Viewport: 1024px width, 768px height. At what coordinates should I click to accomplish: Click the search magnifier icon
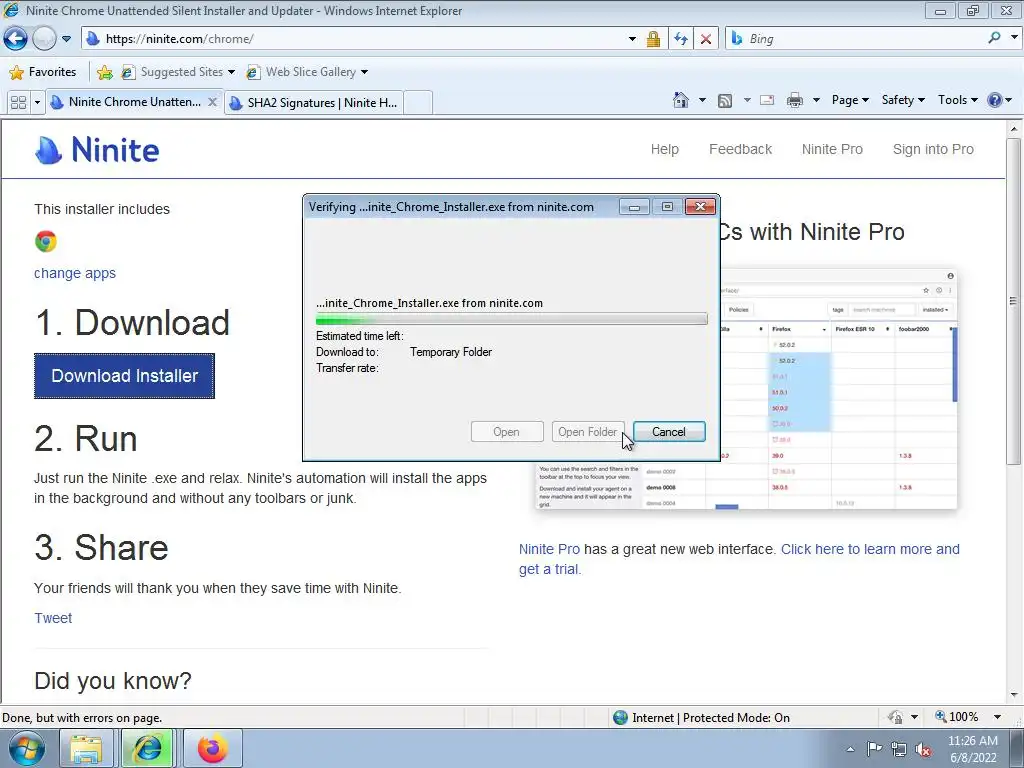coord(994,38)
